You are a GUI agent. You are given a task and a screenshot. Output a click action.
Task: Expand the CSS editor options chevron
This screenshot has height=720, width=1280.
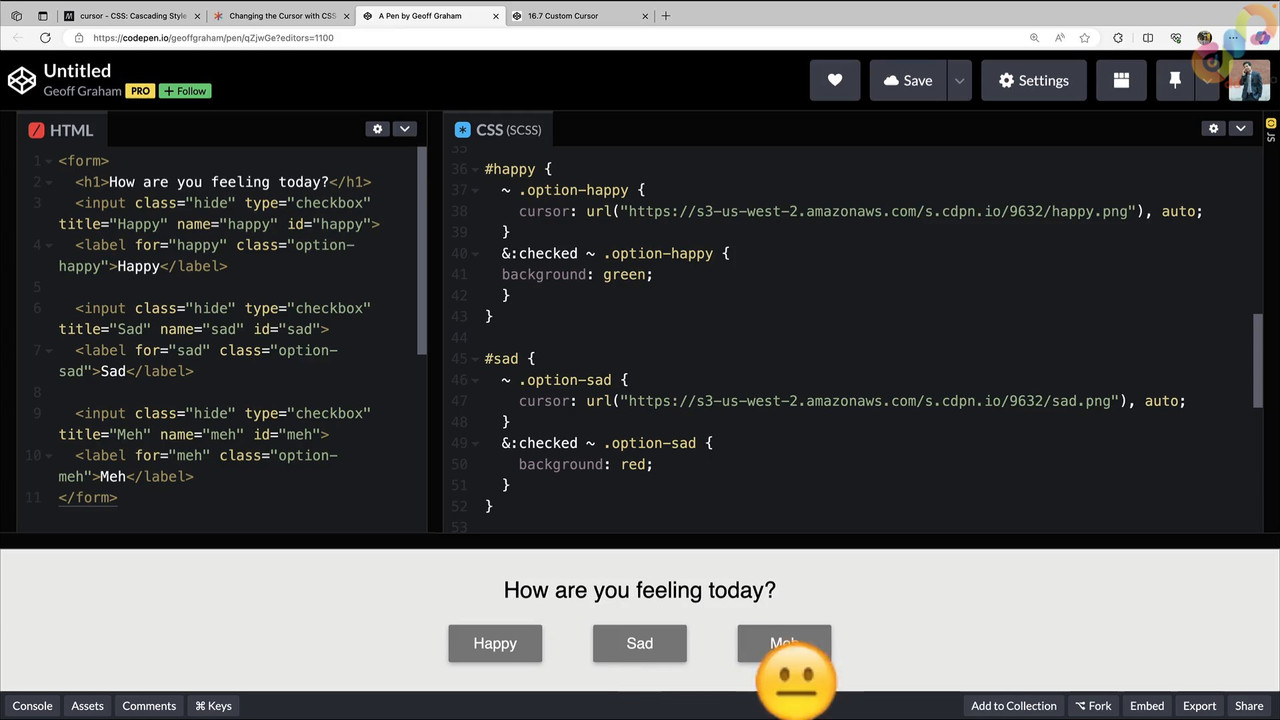pyautogui.click(x=1240, y=129)
